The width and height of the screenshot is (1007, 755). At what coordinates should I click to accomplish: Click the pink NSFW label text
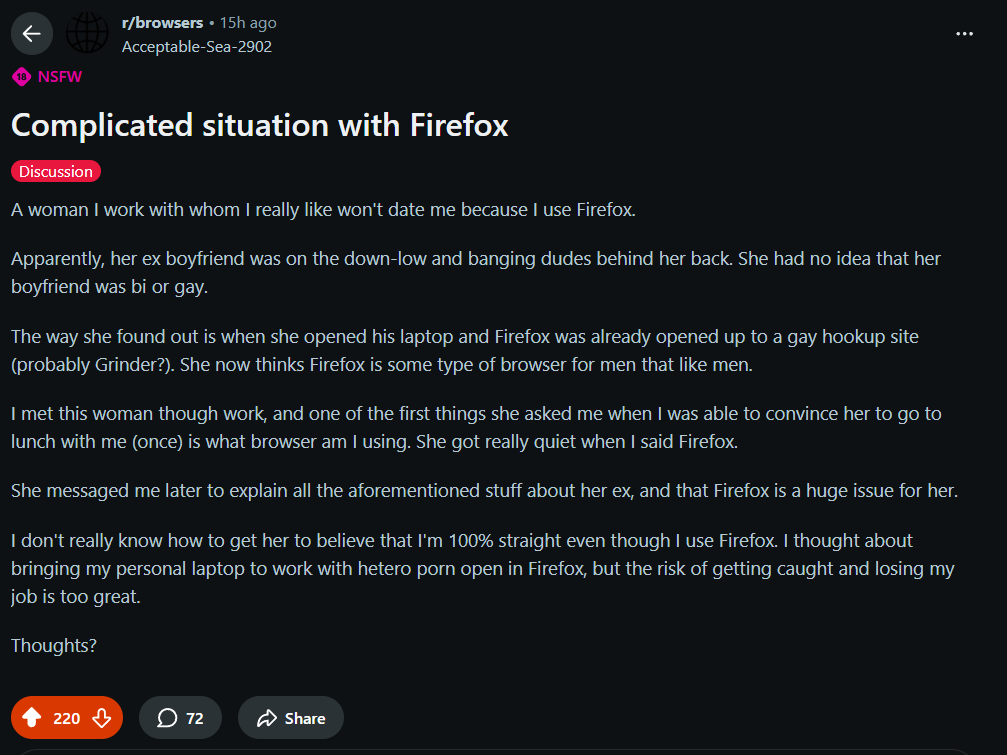pyautogui.click(x=59, y=77)
